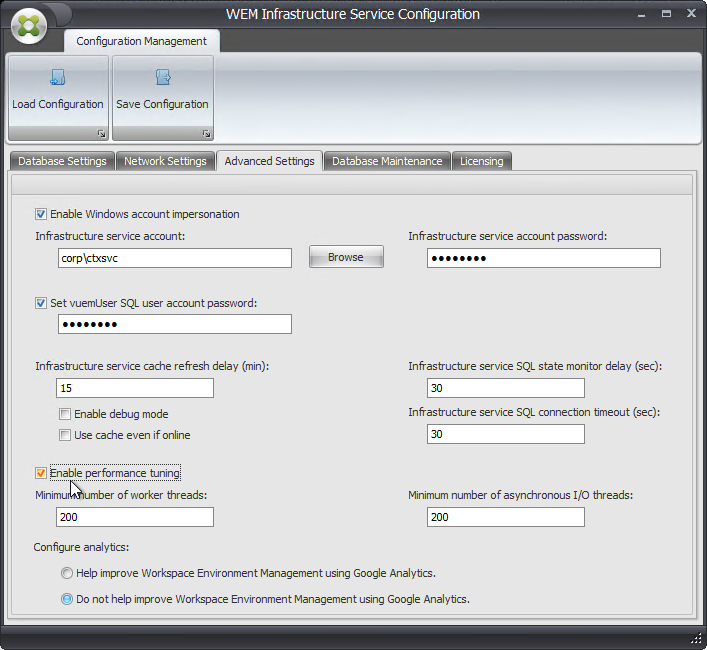Image resolution: width=707 pixels, height=650 pixels.
Task: Click the Save Configuration icon
Action: pyautogui.click(x=163, y=77)
